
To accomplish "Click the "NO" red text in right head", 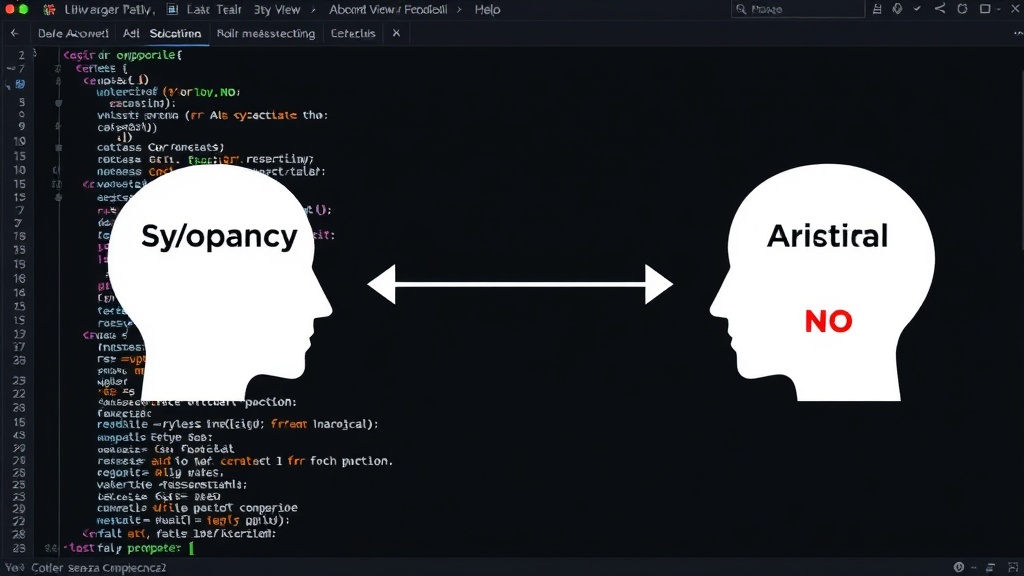I will point(828,321).
